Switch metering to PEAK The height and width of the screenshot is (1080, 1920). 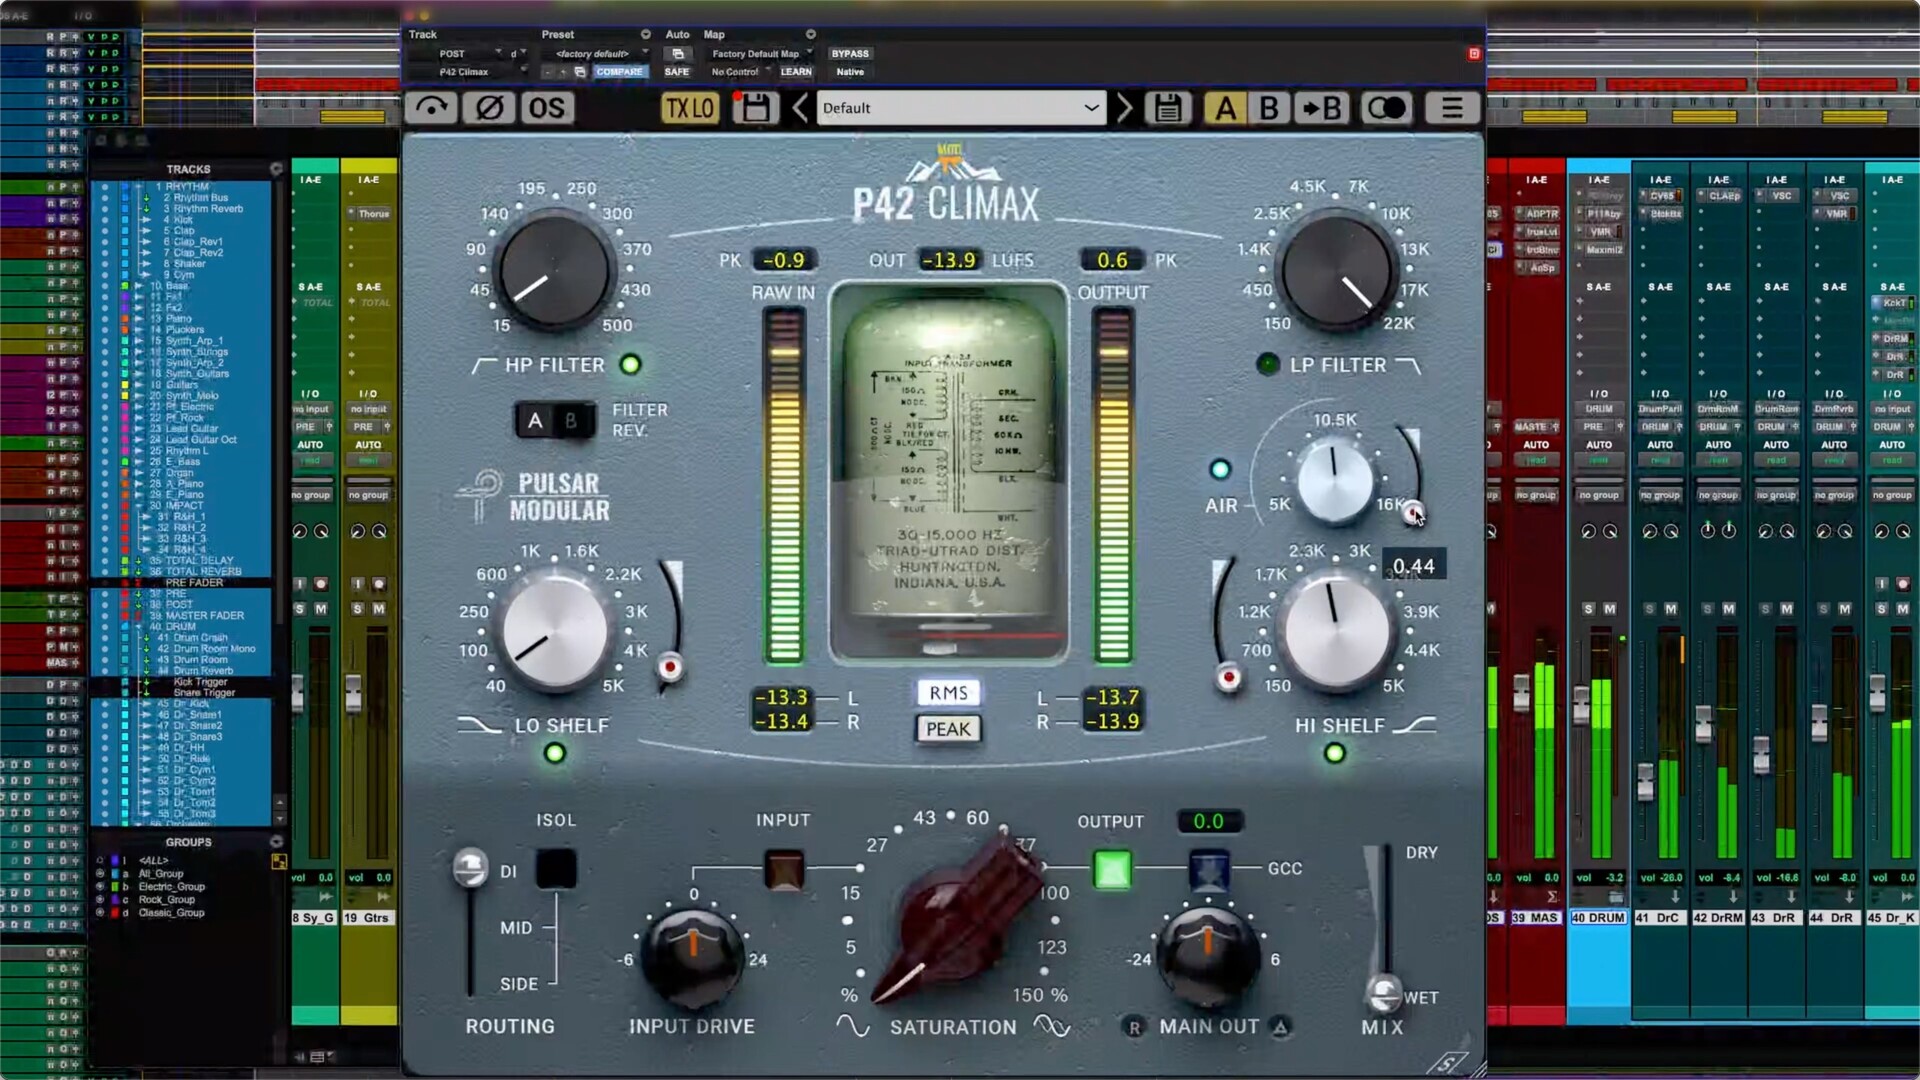click(x=948, y=729)
